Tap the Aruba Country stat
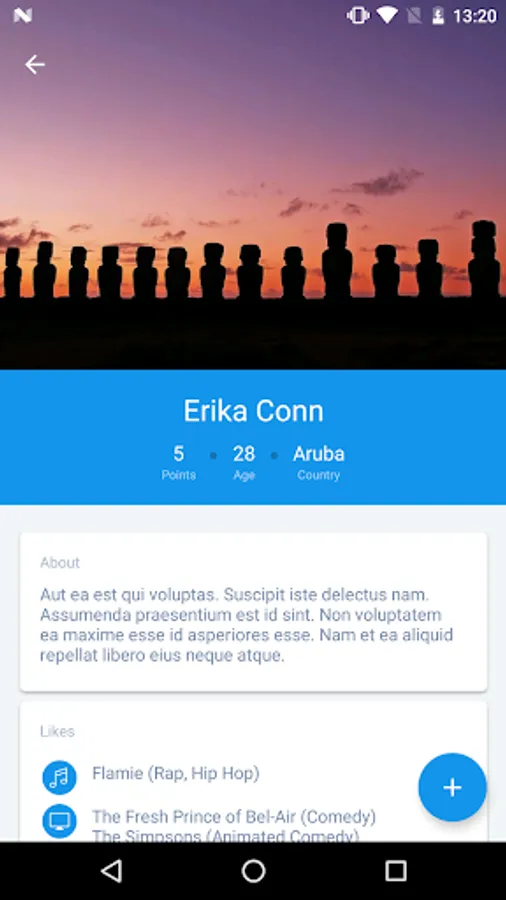This screenshot has height=900, width=506. pos(318,463)
